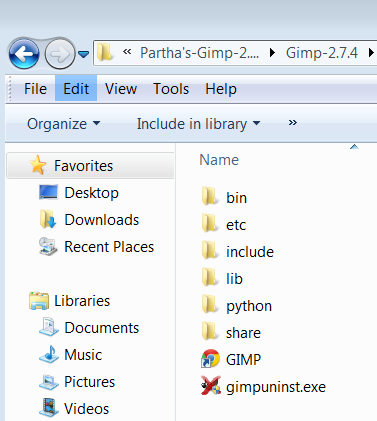Click the gimpuninst.exe uninstaller icon
The height and width of the screenshot is (421, 377).
211,386
